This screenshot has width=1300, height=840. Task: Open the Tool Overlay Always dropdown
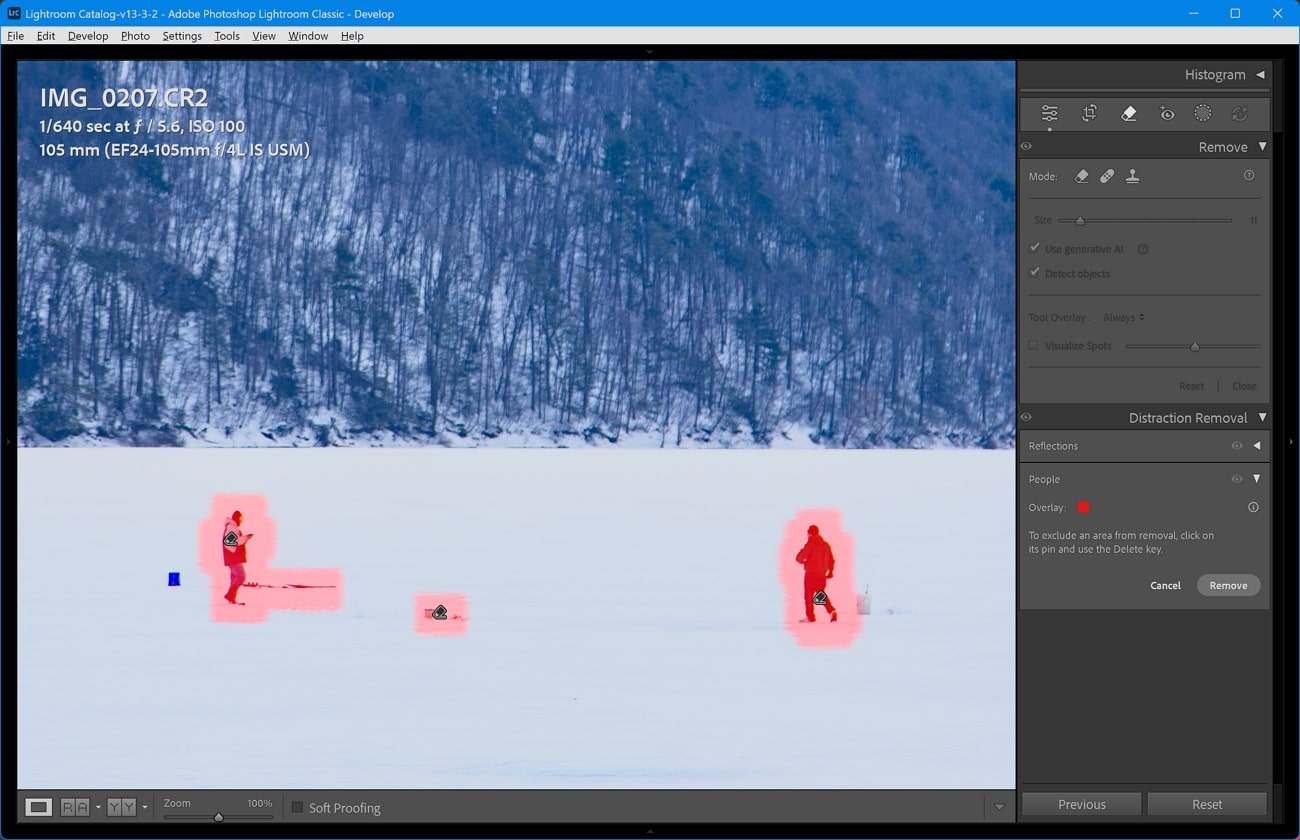[1123, 317]
